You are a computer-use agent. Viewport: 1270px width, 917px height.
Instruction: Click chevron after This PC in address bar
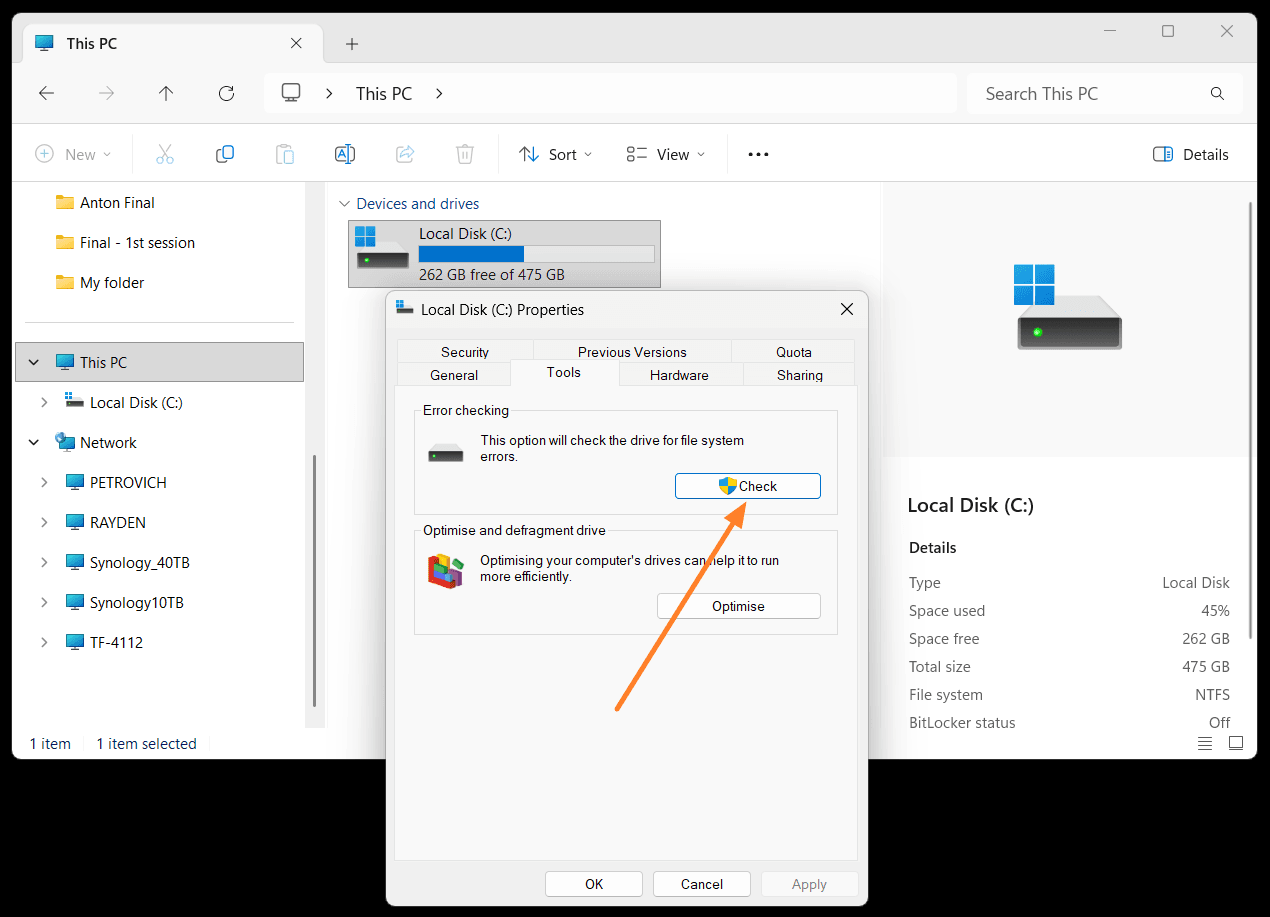pyautogui.click(x=438, y=93)
